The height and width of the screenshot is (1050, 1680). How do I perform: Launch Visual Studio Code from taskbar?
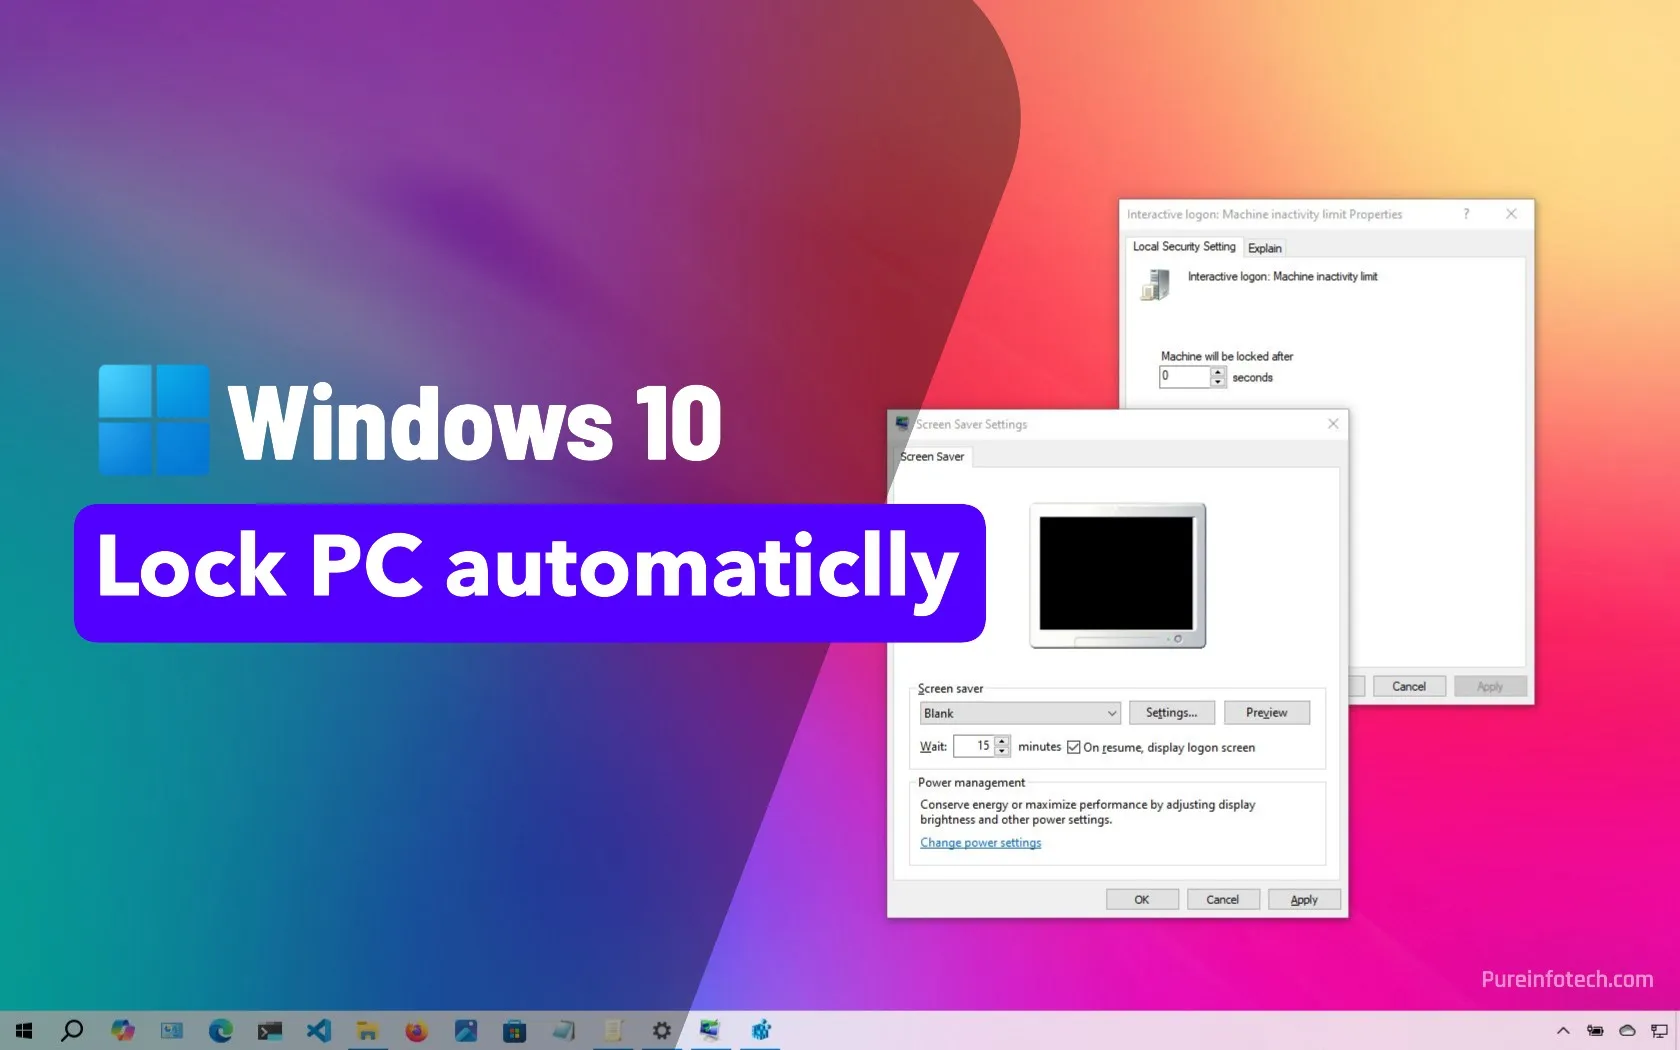318,1030
